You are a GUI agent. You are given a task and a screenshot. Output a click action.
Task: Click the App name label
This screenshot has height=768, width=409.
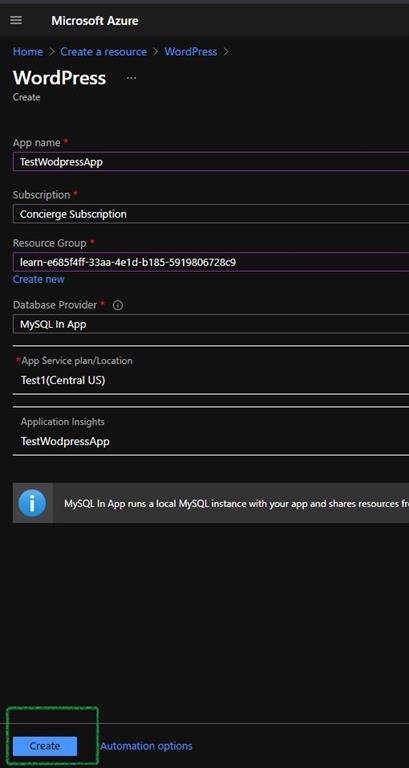37,143
